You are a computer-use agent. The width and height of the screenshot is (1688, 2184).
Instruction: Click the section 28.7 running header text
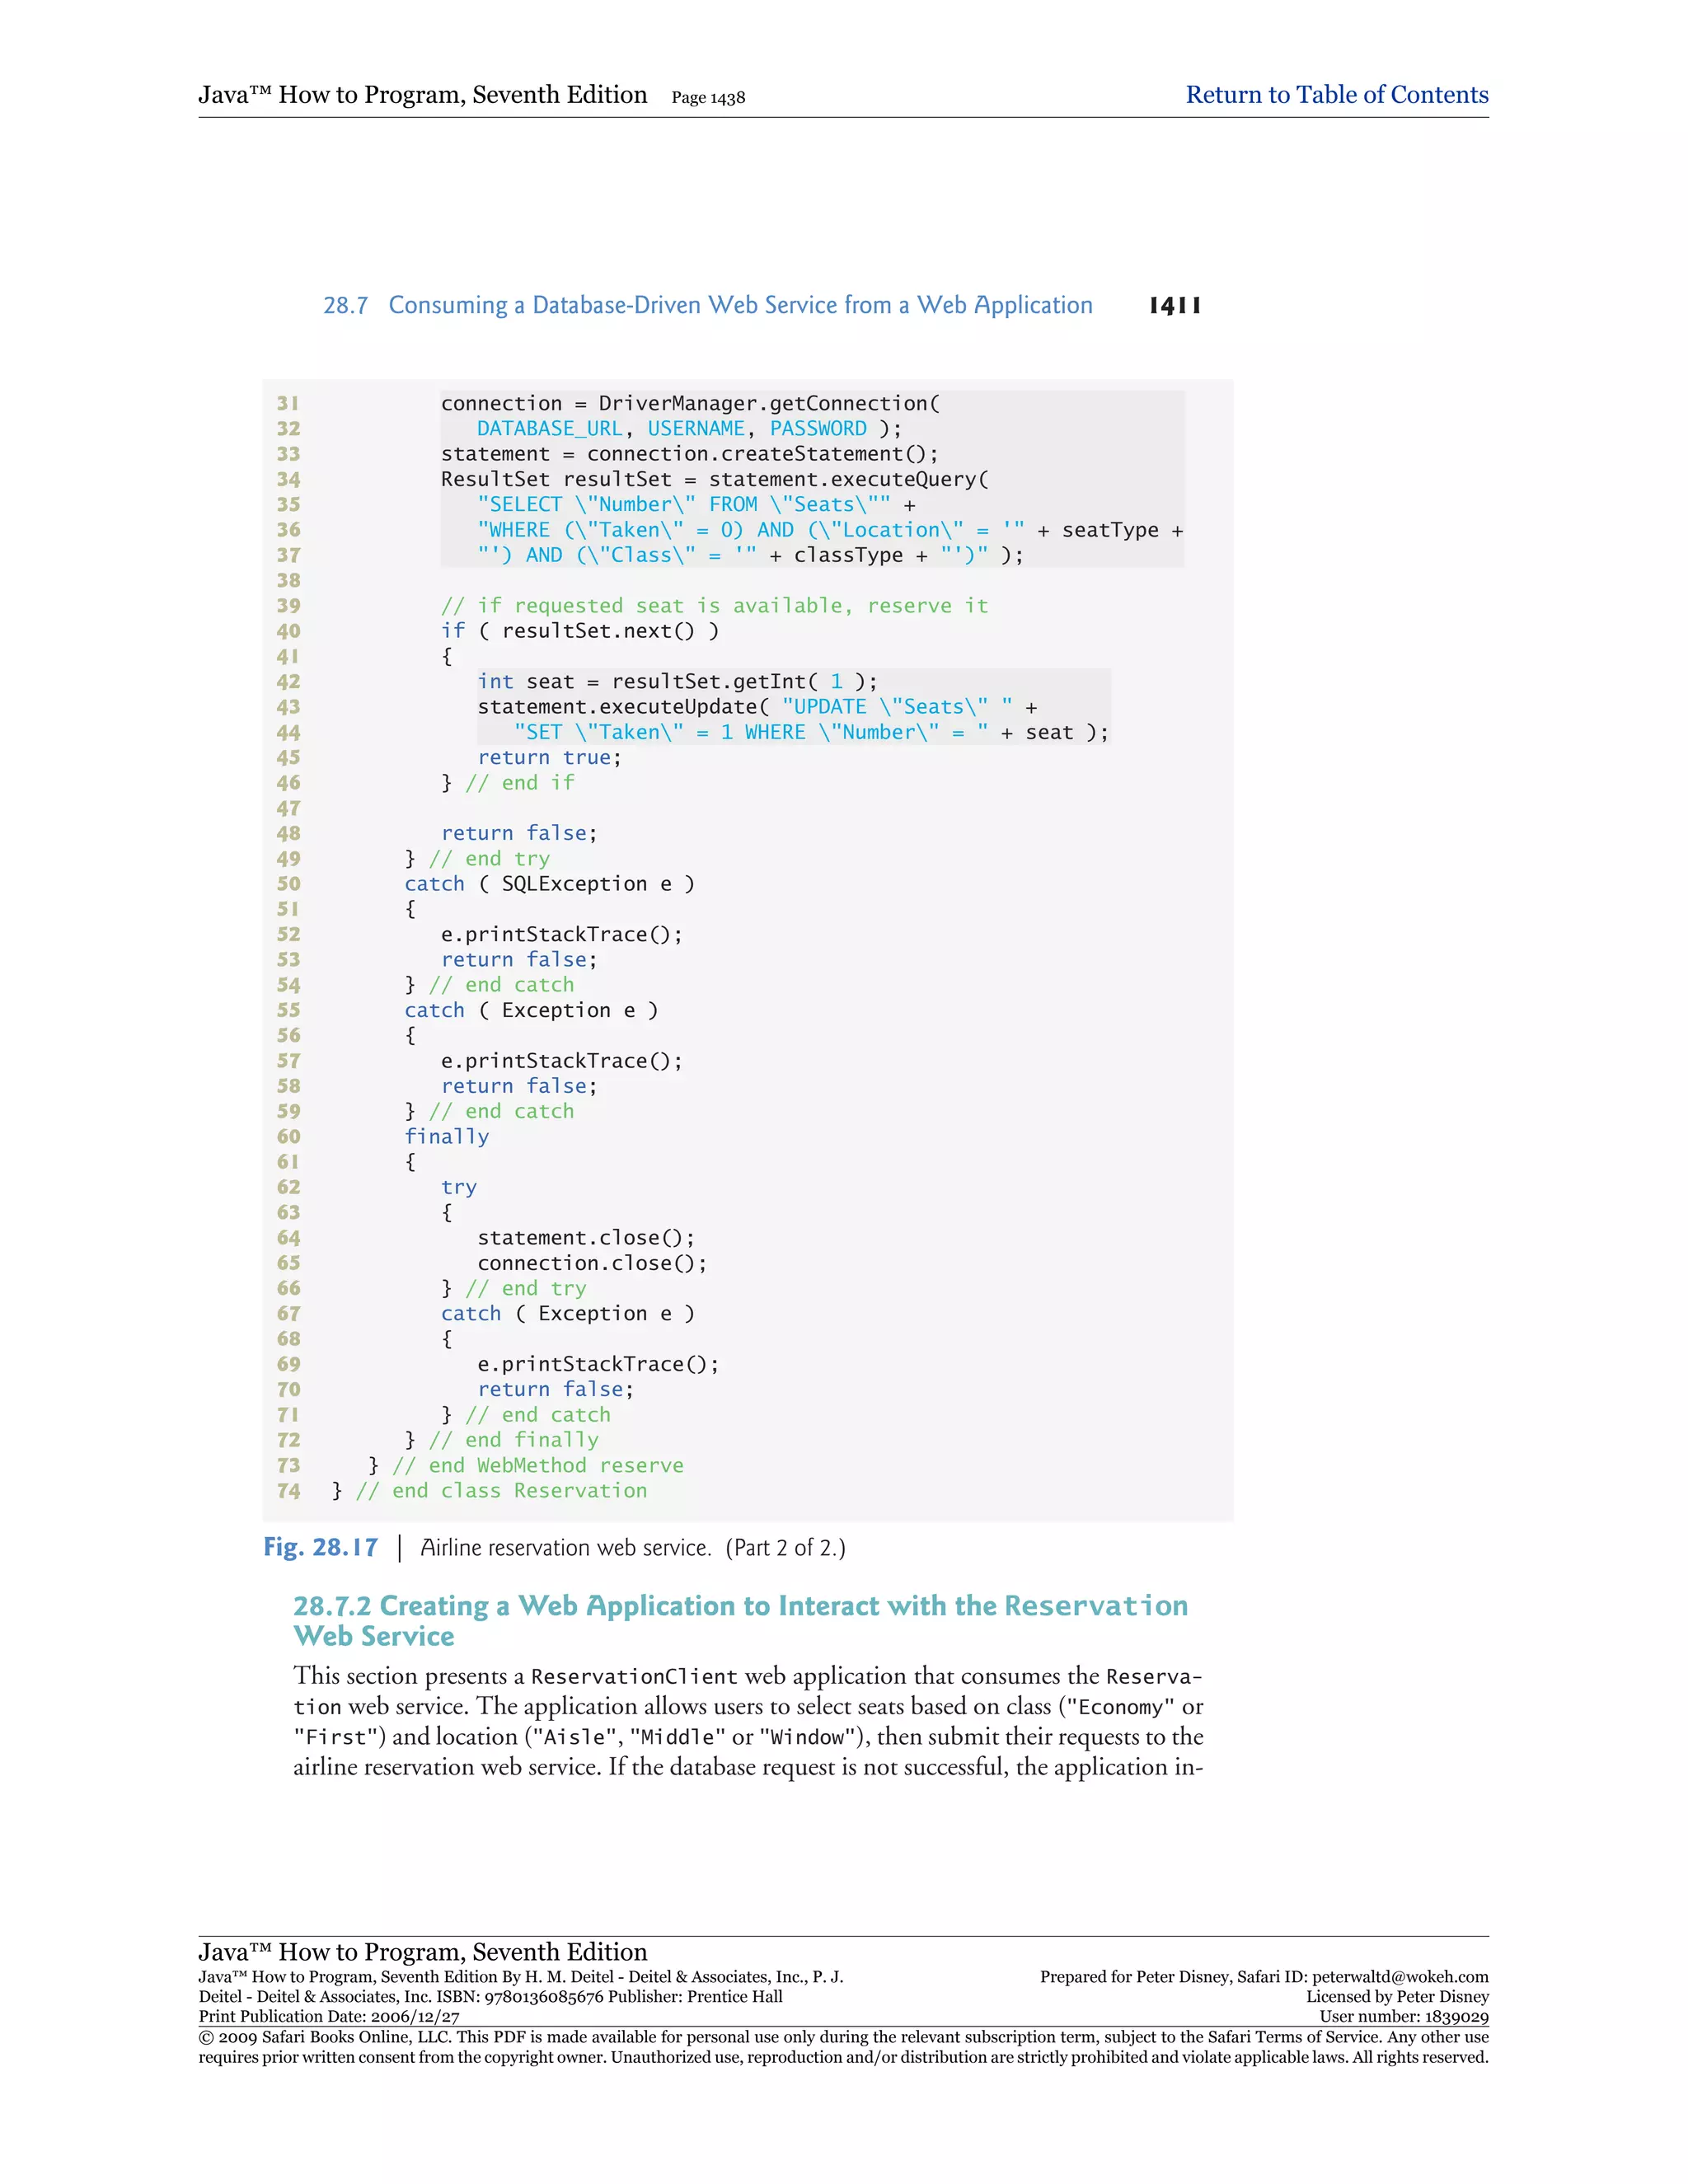[707, 306]
